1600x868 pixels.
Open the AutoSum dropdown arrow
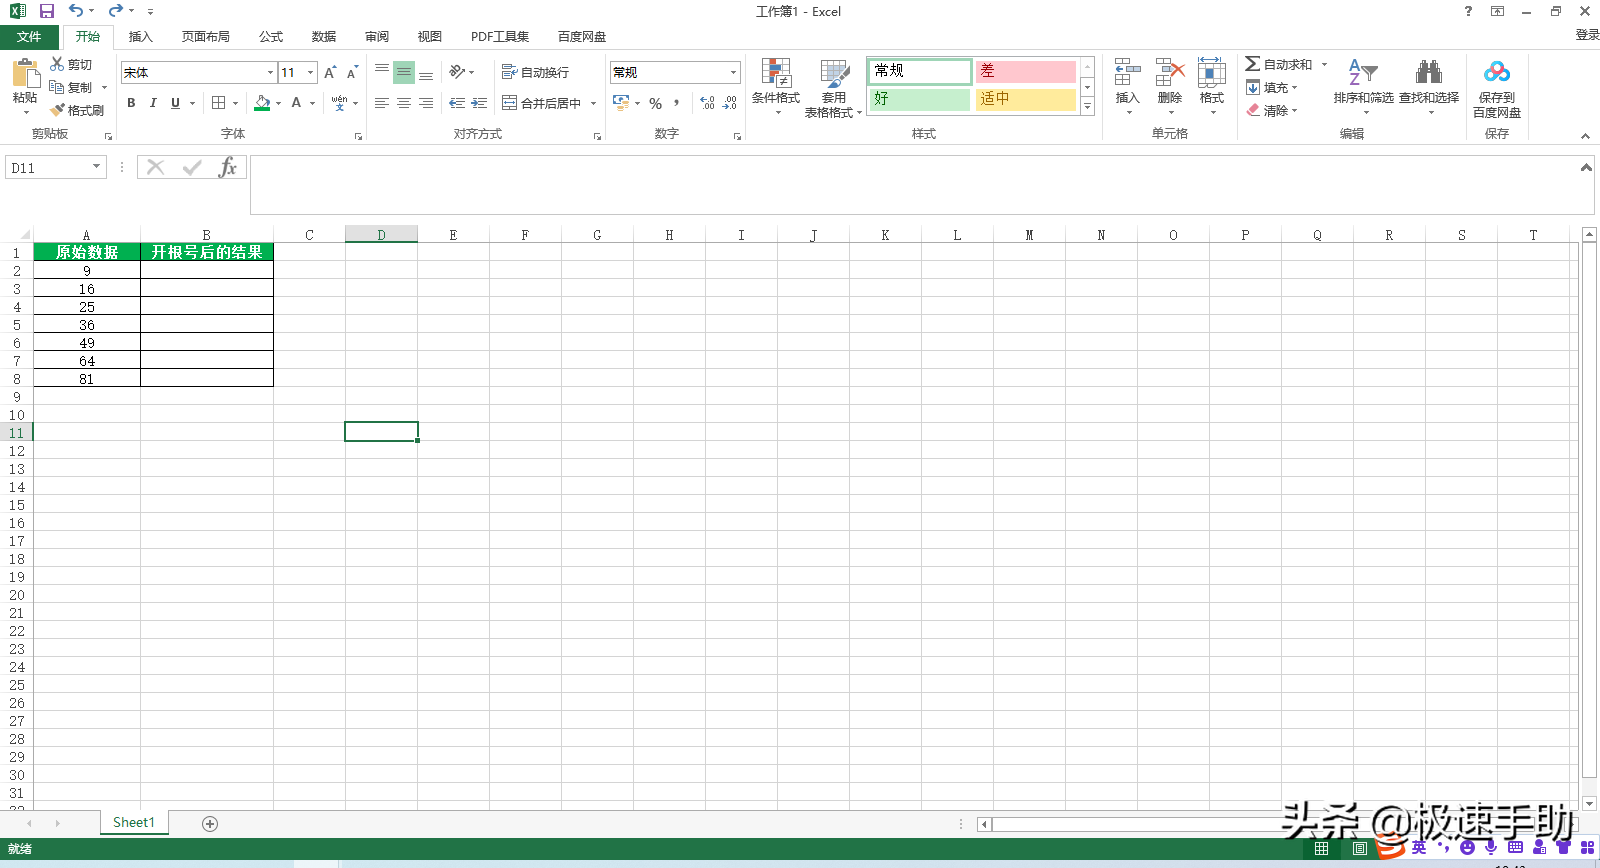[x=1324, y=64]
